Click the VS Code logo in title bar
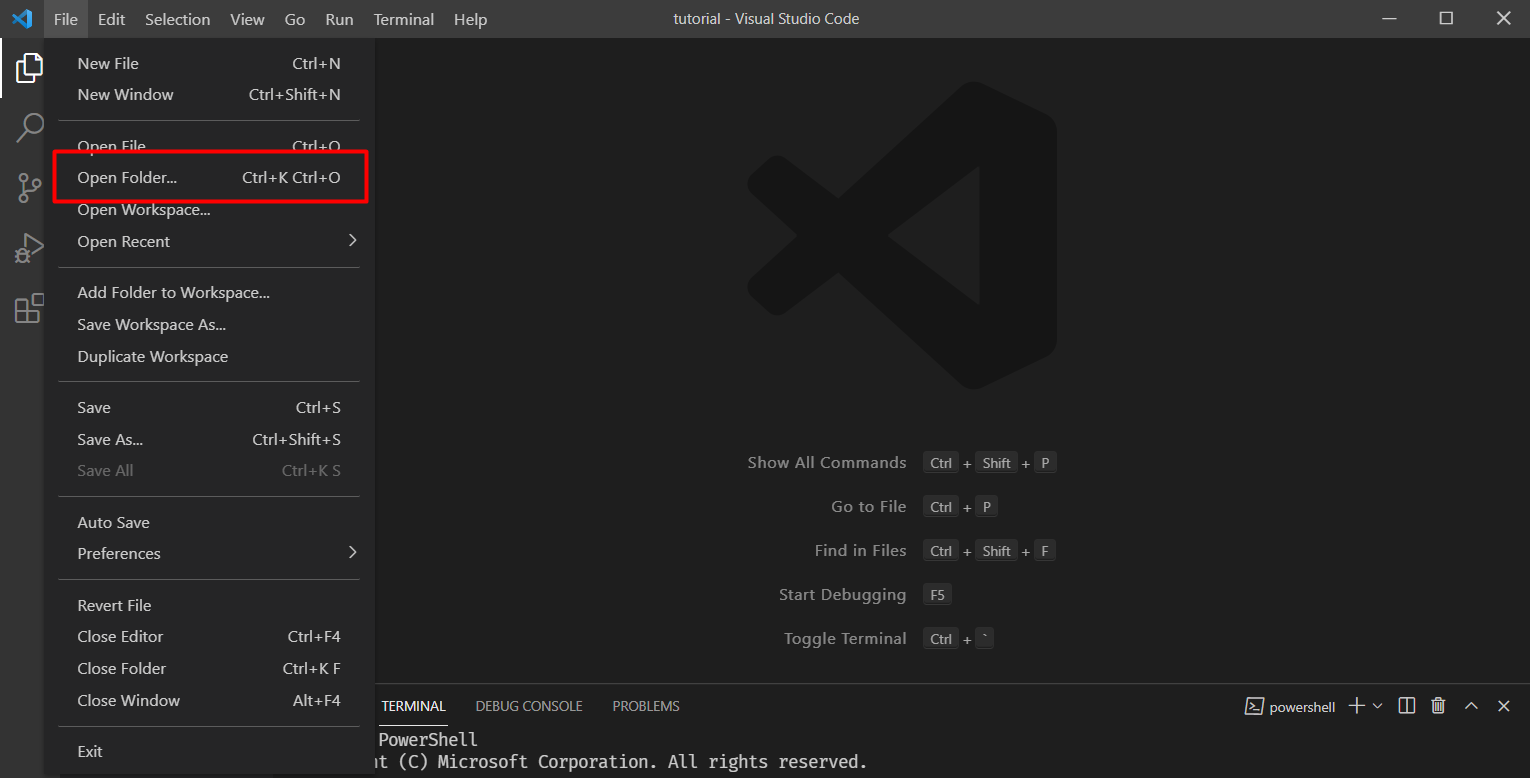The width and height of the screenshot is (1530, 778). pyautogui.click(x=22, y=19)
